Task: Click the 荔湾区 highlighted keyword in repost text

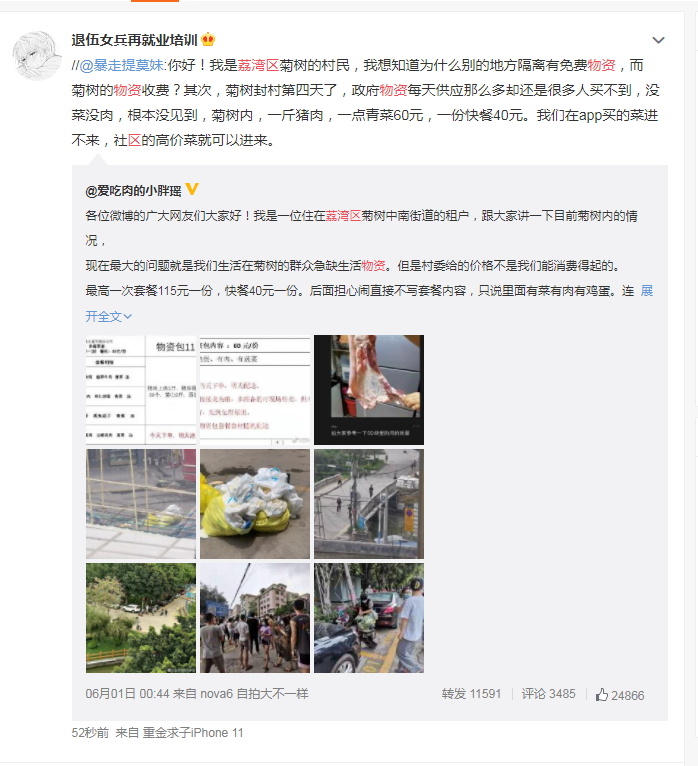Action: click(258, 65)
